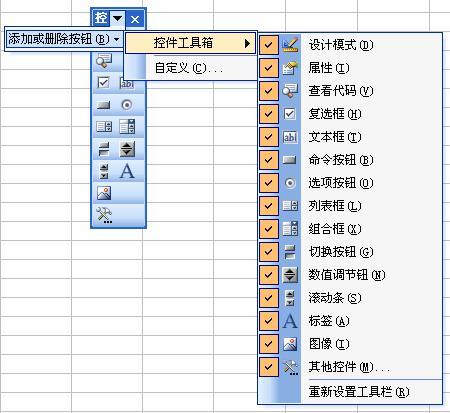The width and height of the screenshot is (450, 413).
Task: Select the command button tool in the toolbox
Action: click(103, 105)
